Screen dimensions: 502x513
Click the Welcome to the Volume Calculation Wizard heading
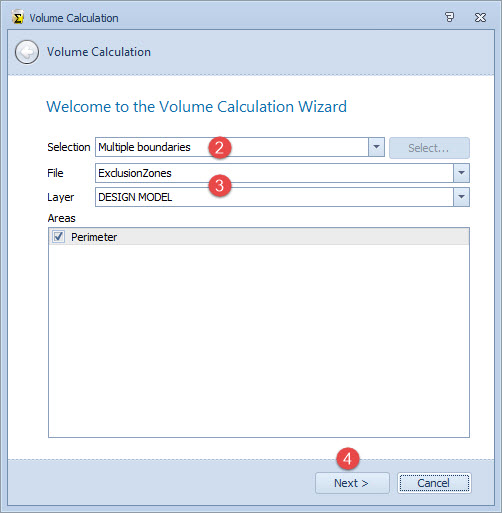[x=197, y=107]
